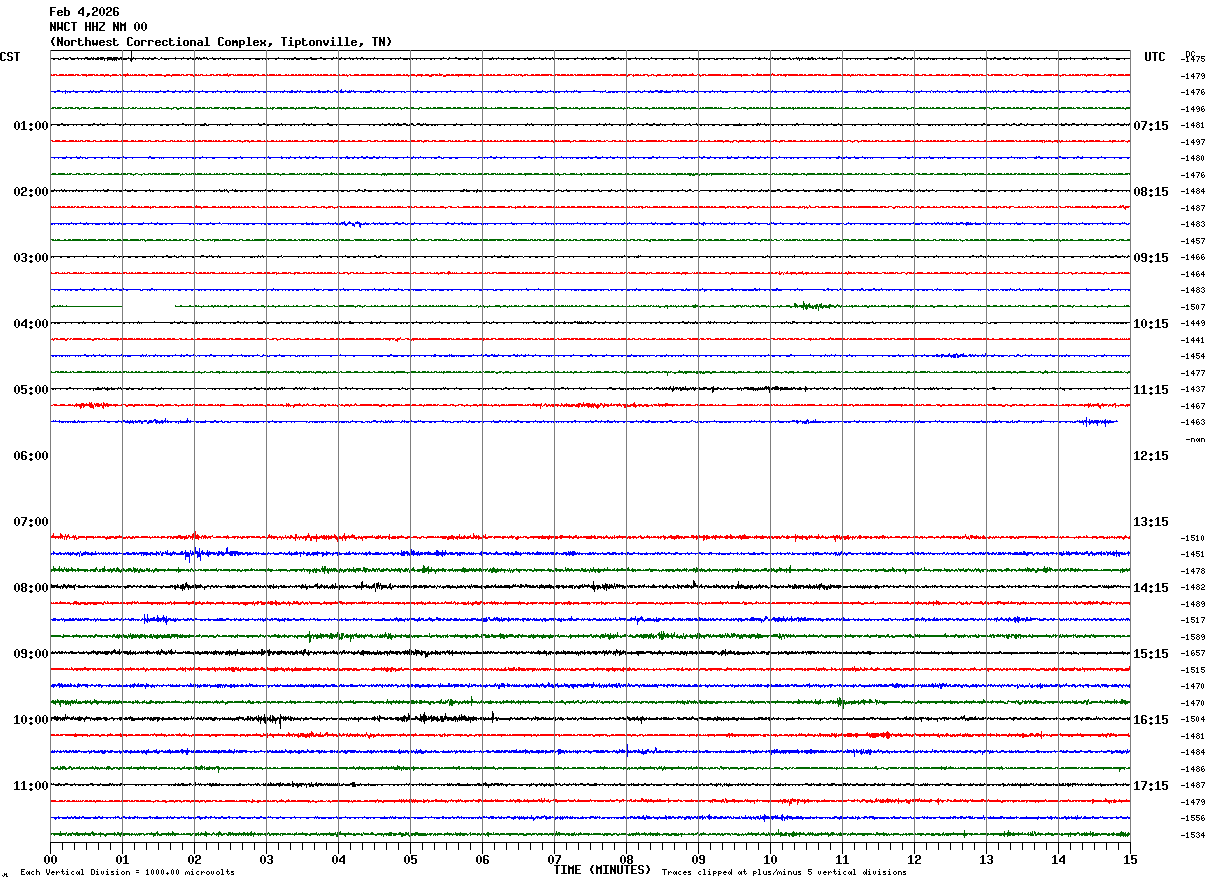Click the 03:00 CST time label
Viewport: 1210px width, 886px height.
31,258
